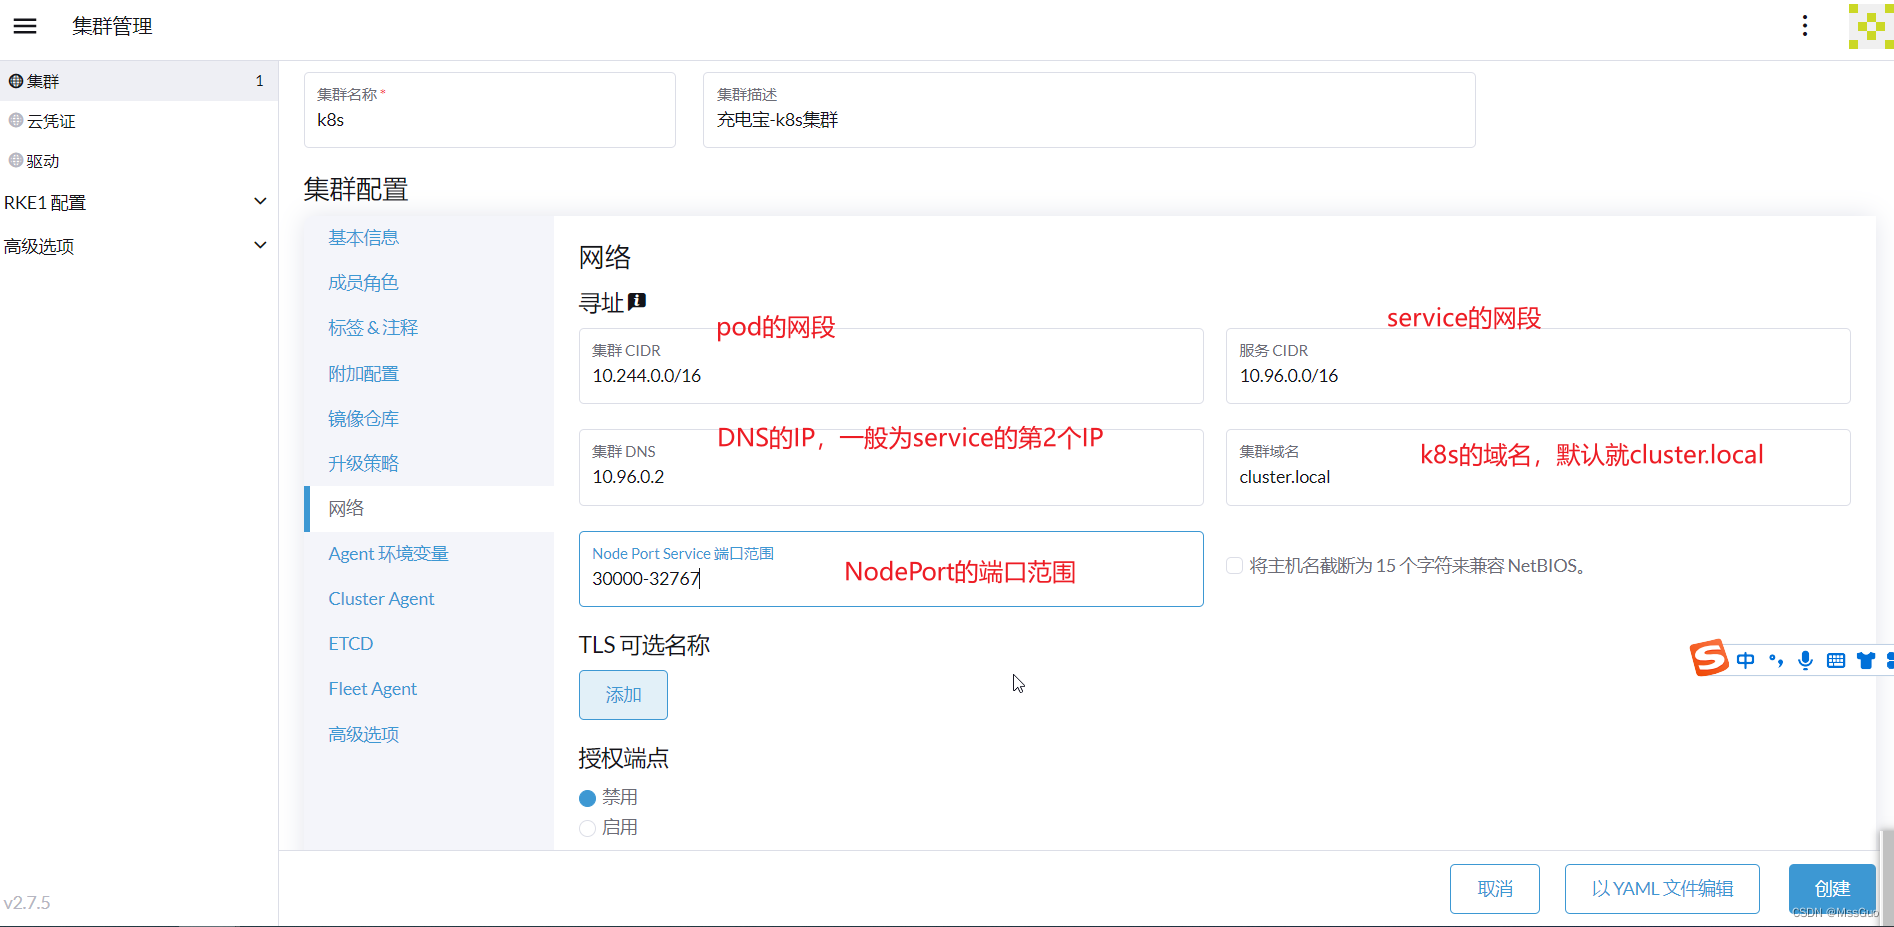
Task: Click the v2.7.5 version label
Action: point(27,903)
